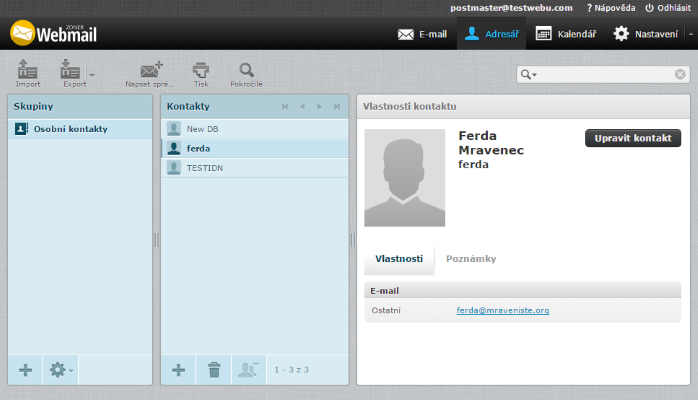Add a new contact using plus button
Screen dimensions: 698x400
pos(178,370)
